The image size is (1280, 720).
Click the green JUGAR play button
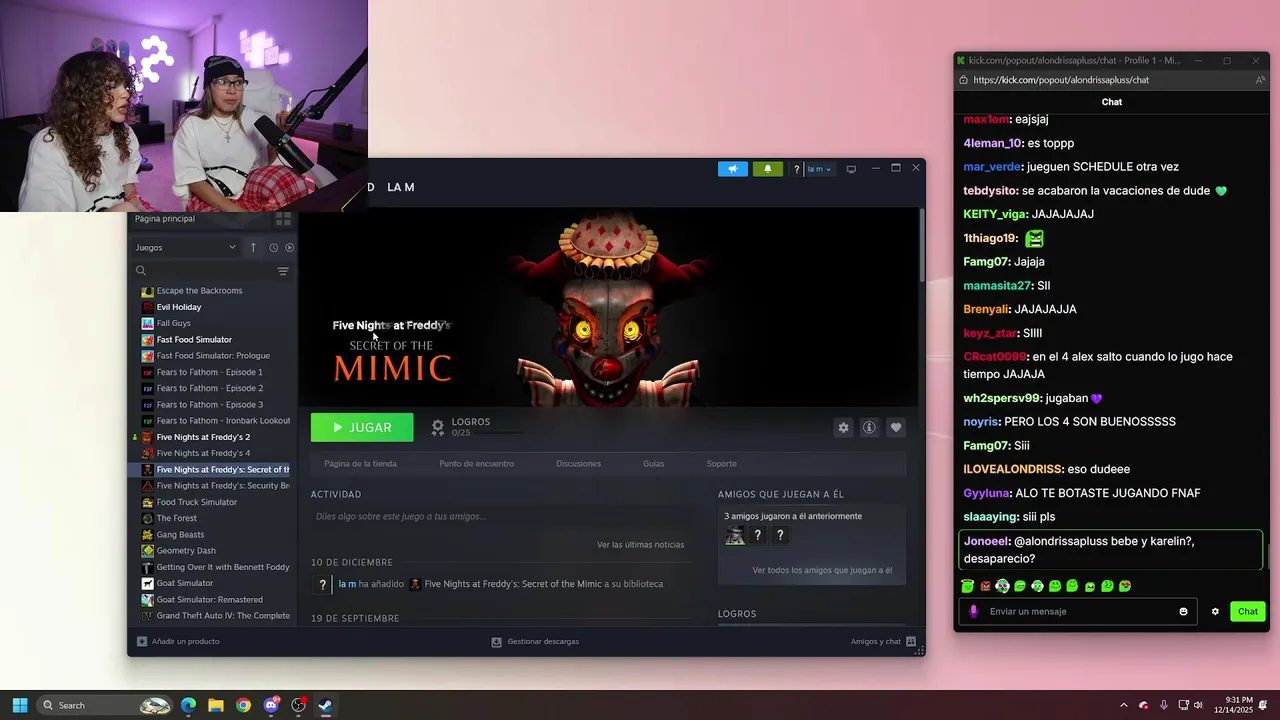coord(362,427)
